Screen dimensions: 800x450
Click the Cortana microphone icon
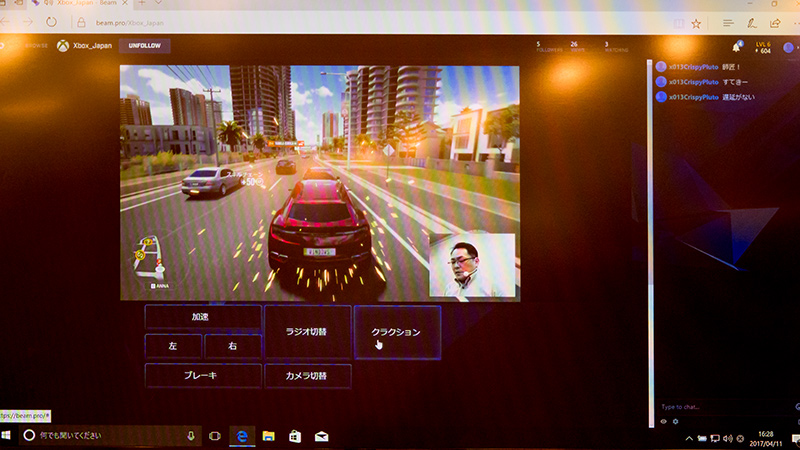[x=190, y=436]
